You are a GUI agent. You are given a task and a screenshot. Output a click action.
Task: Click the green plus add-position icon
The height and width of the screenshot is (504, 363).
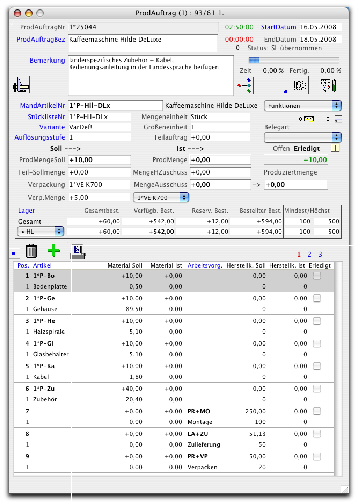click(54, 251)
